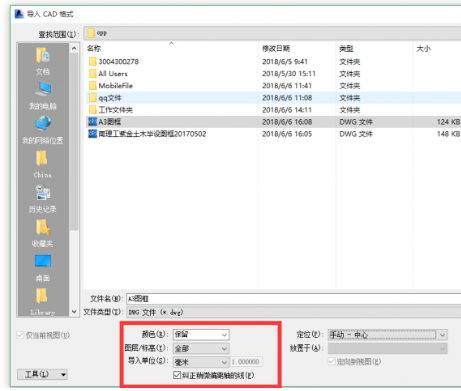Screen dimensions: 461x391
Task: Open 桌面 desktop shortcut in the sidebar
Action: click(x=43, y=268)
